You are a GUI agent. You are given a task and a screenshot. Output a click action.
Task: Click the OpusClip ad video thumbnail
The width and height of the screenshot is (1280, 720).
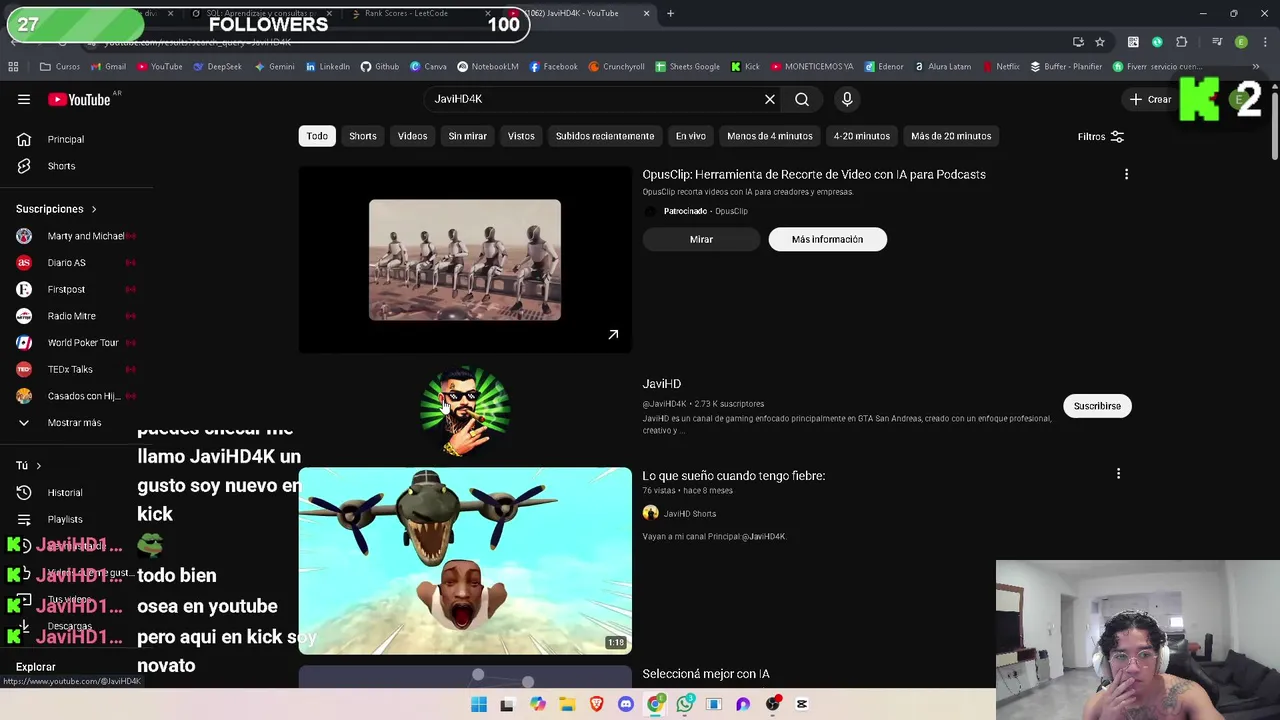pyautogui.click(x=465, y=259)
